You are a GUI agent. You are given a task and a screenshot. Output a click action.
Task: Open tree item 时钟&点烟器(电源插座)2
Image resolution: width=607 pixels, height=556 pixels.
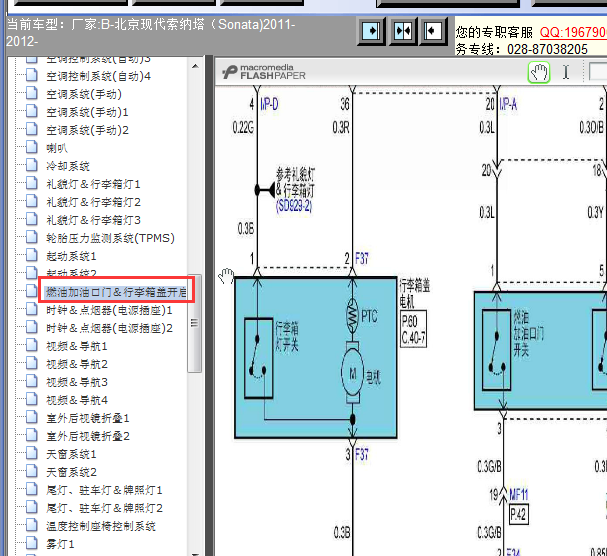pyautogui.click(x=109, y=328)
